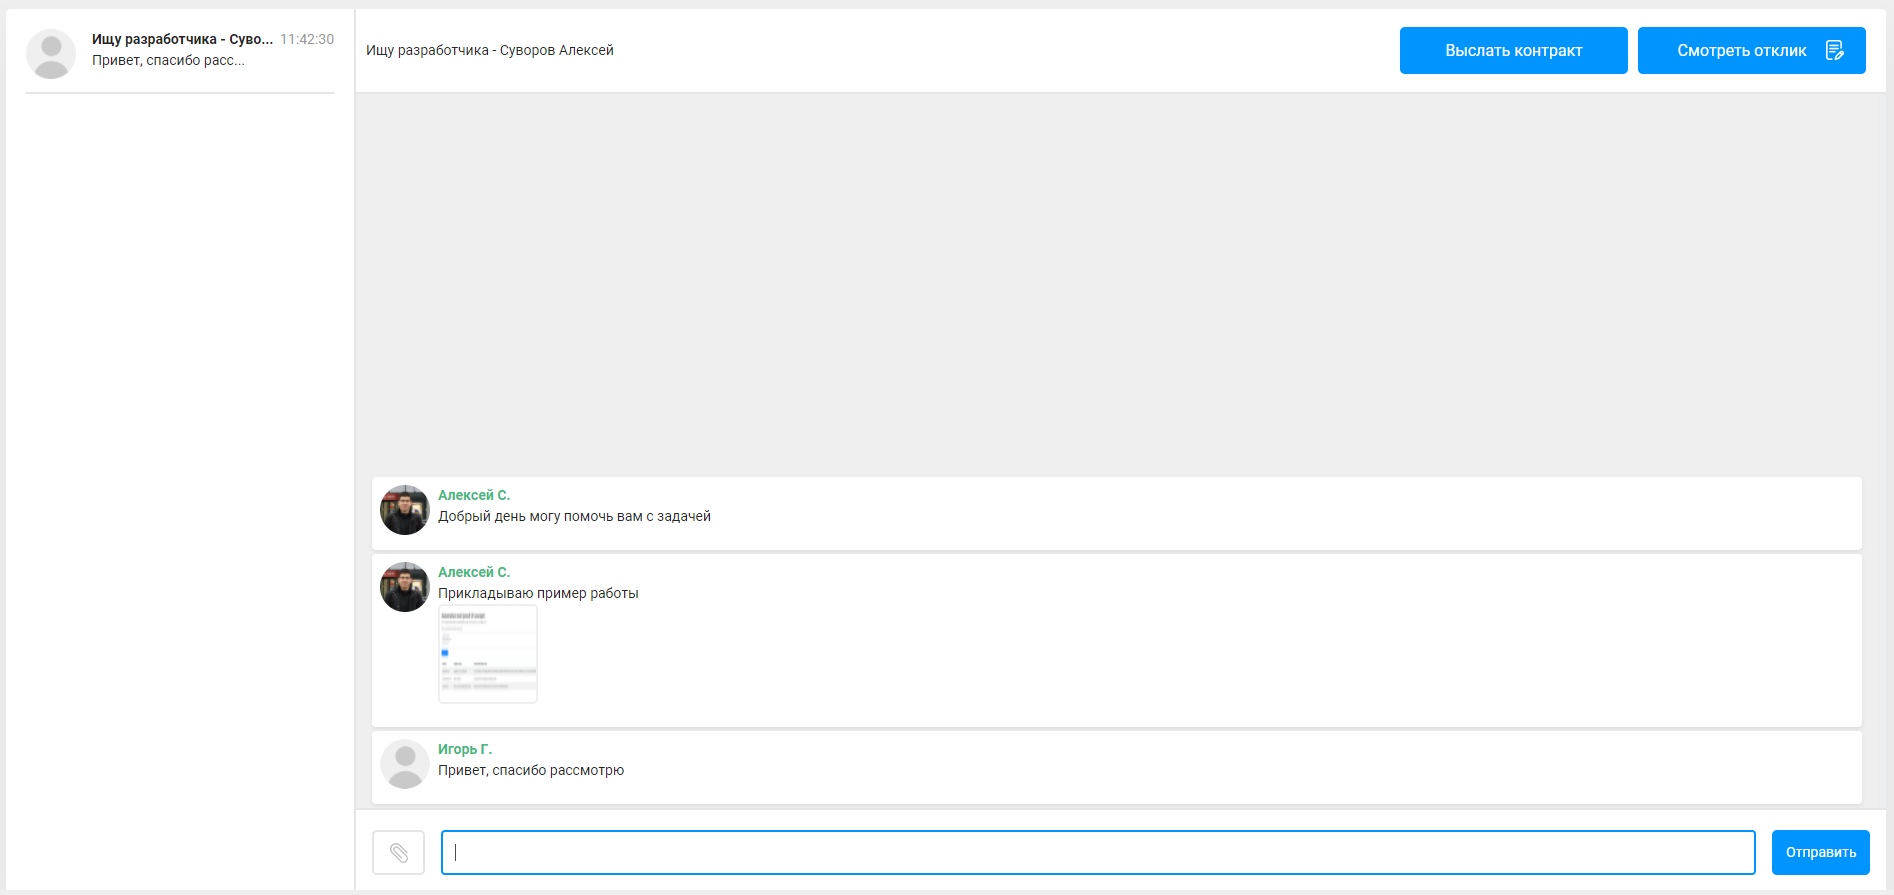Click the text Прикладываю пример работы
The width and height of the screenshot is (1894, 895).
pos(538,593)
